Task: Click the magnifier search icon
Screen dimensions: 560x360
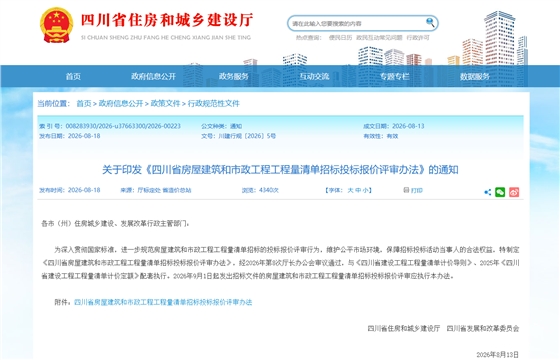Action: coord(430,23)
